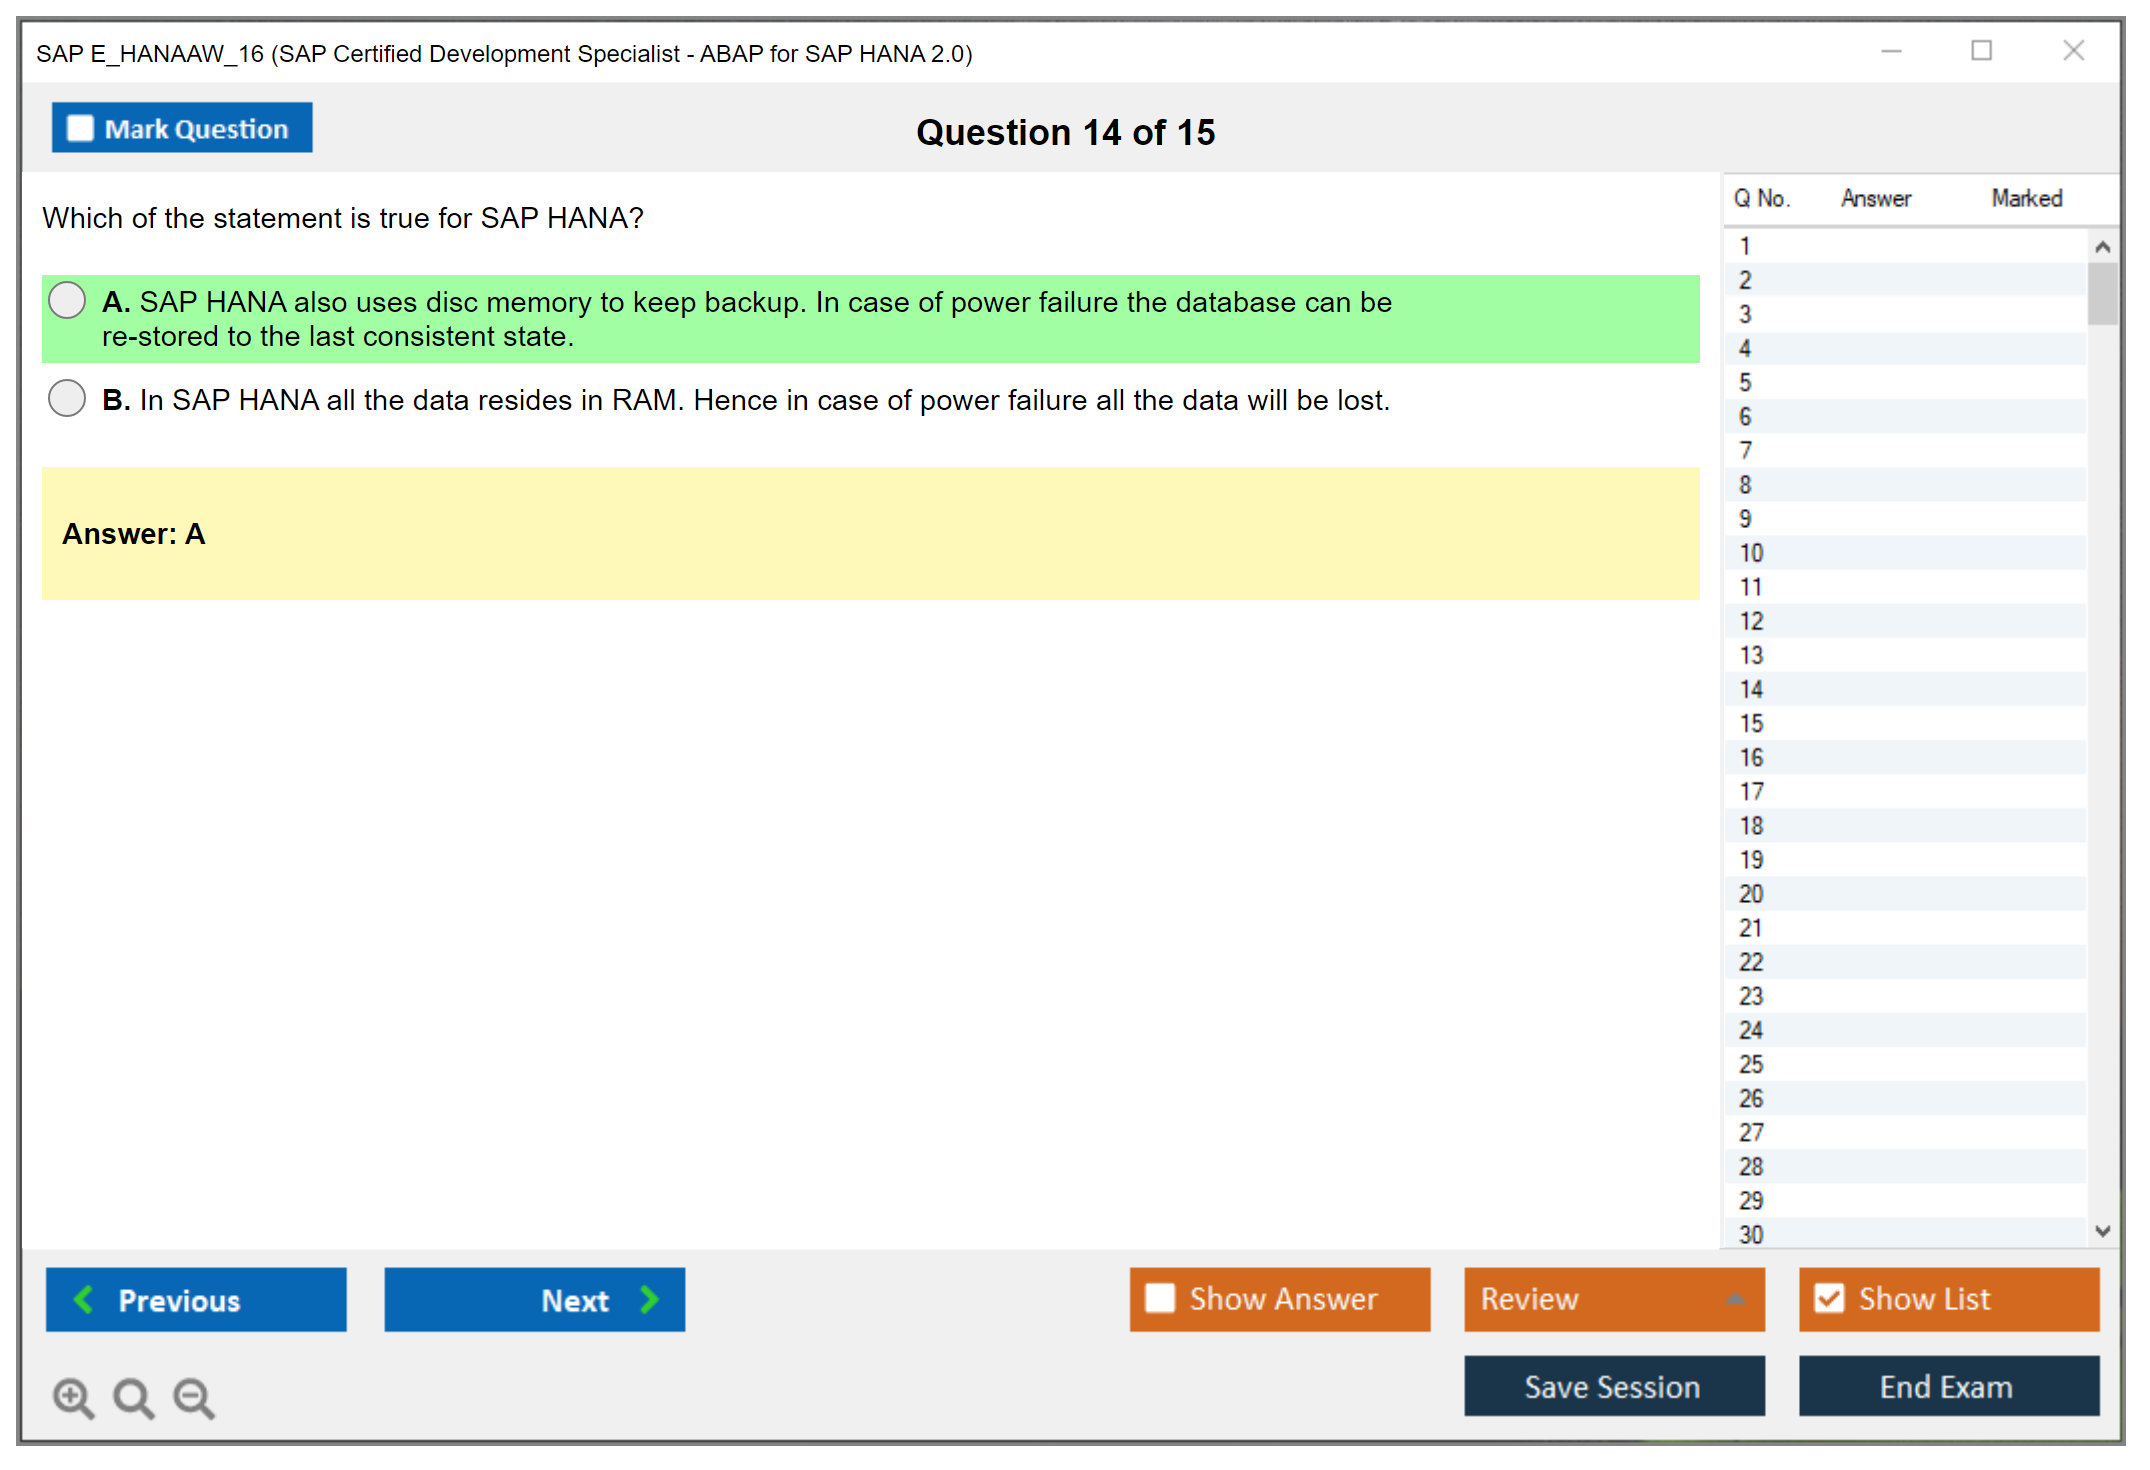Check the Mark Question checkbox
The height and width of the screenshot is (1470, 2150).
[80, 129]
